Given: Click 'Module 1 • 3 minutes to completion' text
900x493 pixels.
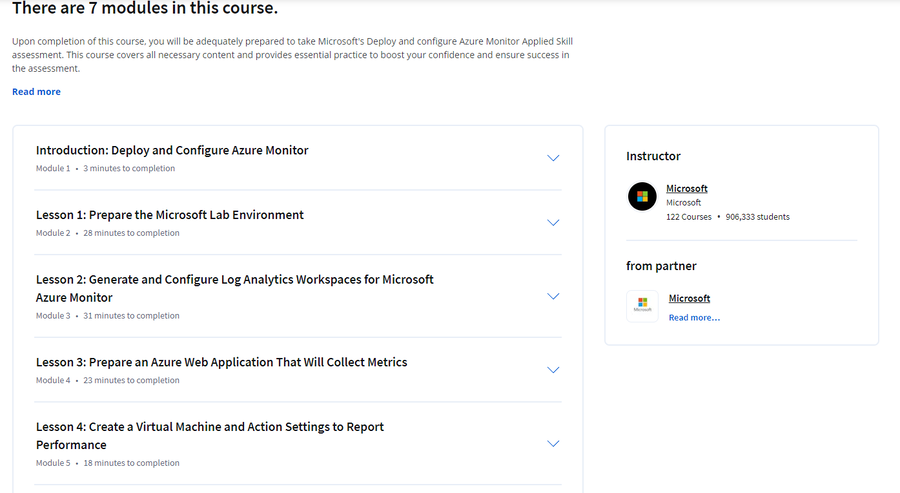Looking at the screenshot, I should coord(106,168).
